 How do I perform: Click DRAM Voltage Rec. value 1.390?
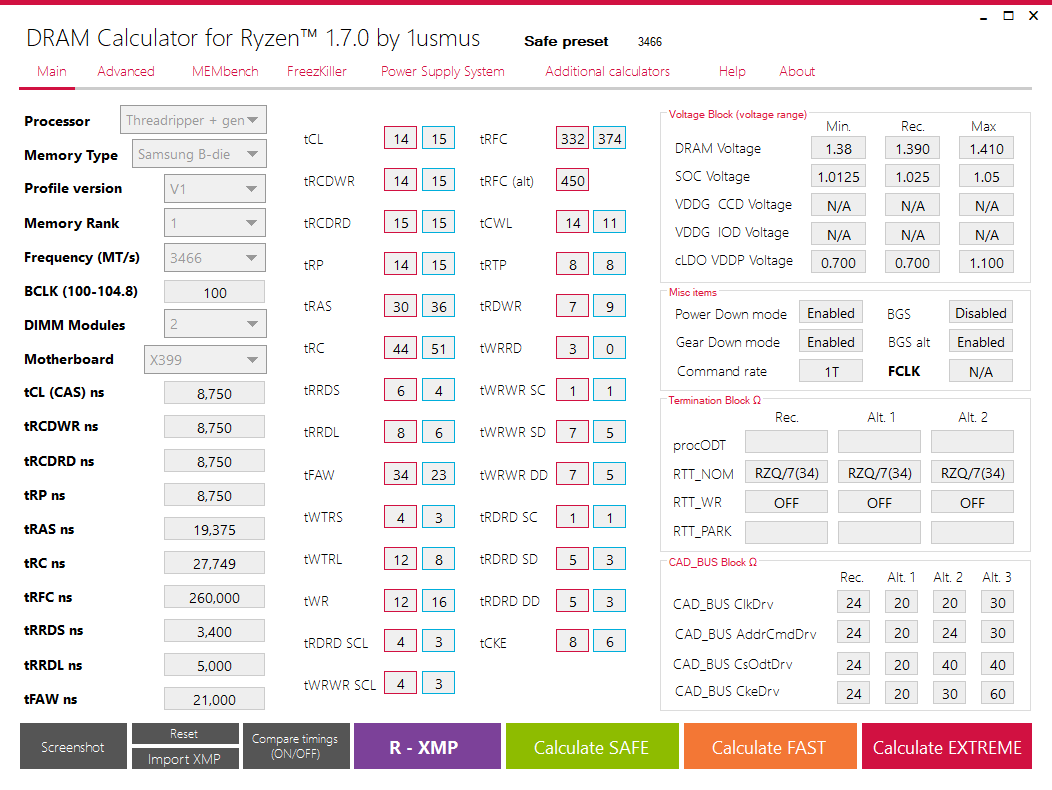coord(912,148)
